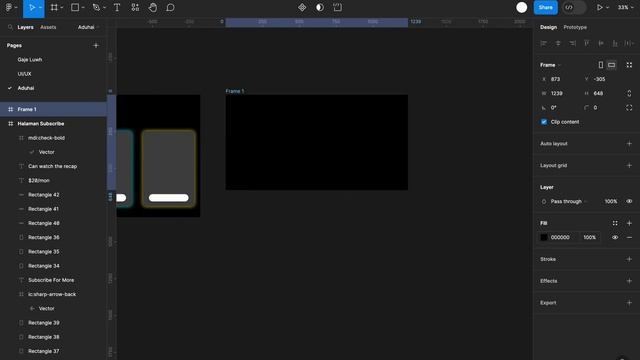Click the fill opacity 100% field
Screen dimensions: 640x360
tap(589, 238)
